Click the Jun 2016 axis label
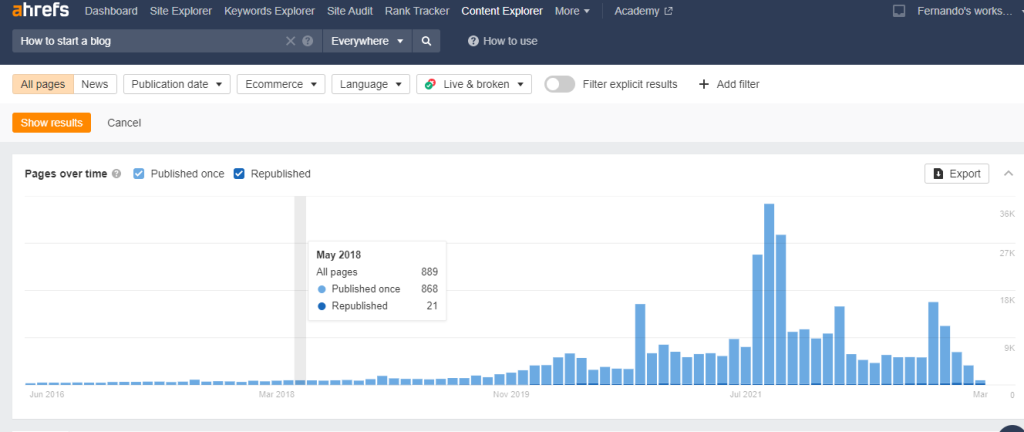 pos(46,395)
